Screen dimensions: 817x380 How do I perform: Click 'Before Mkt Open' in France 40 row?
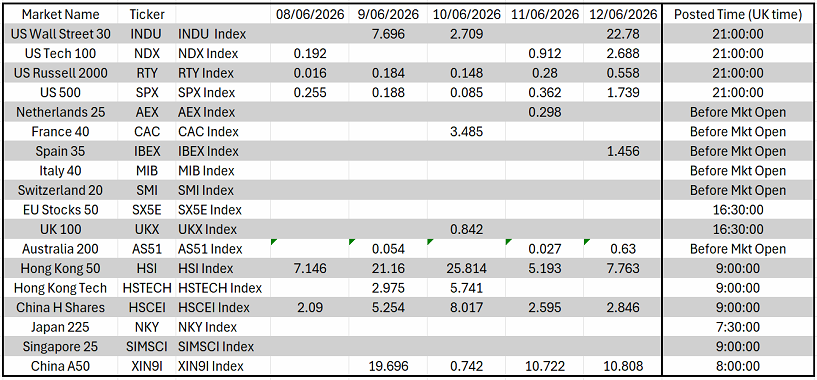point(738,132)
